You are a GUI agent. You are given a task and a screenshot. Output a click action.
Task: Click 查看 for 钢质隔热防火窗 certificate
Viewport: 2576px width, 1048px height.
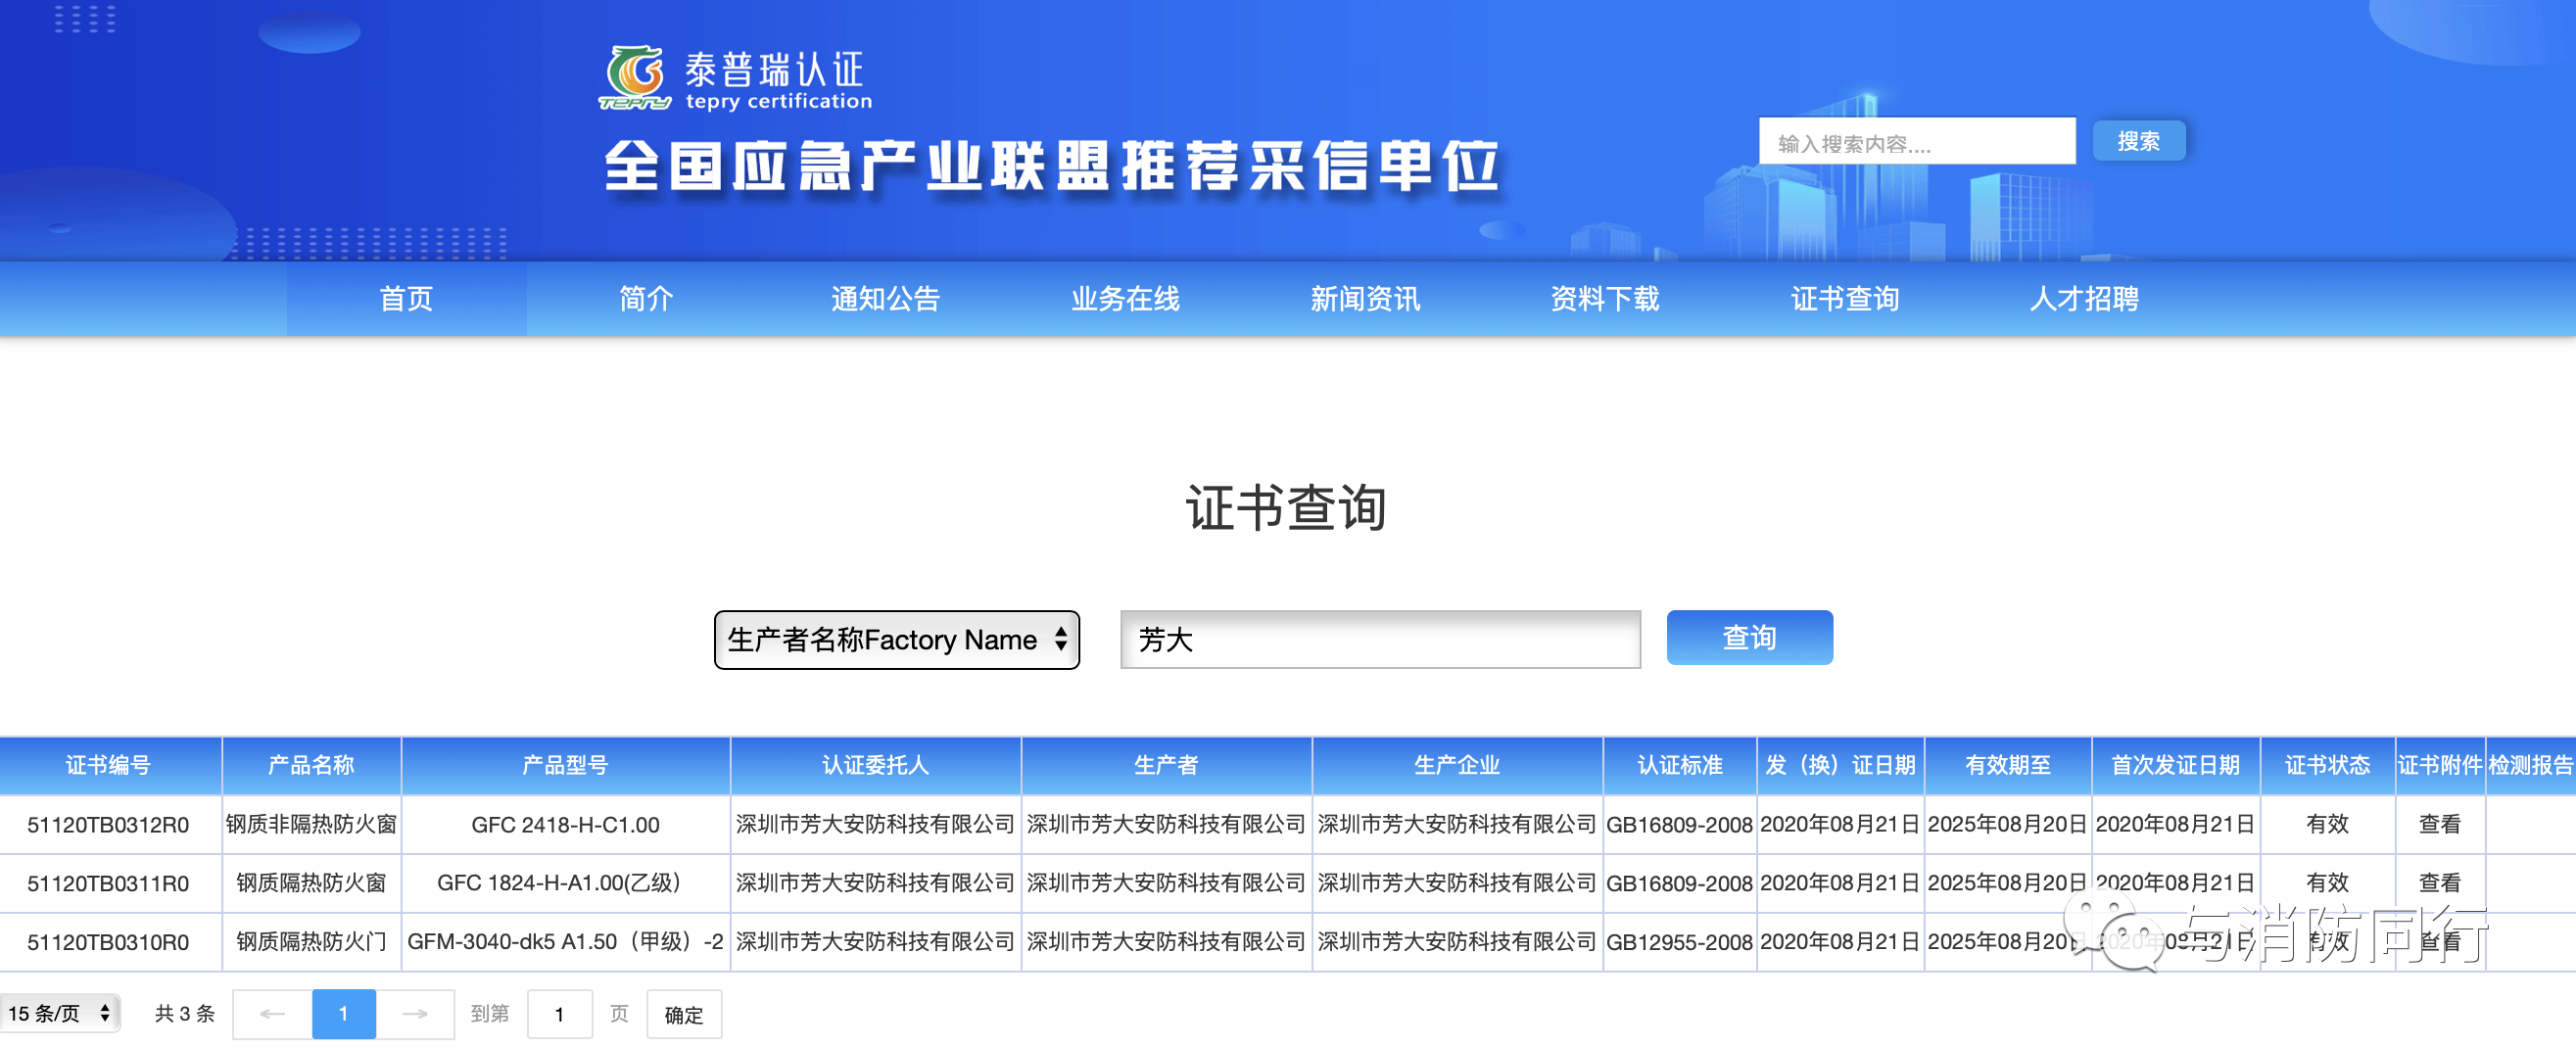tap(2442, 883)
